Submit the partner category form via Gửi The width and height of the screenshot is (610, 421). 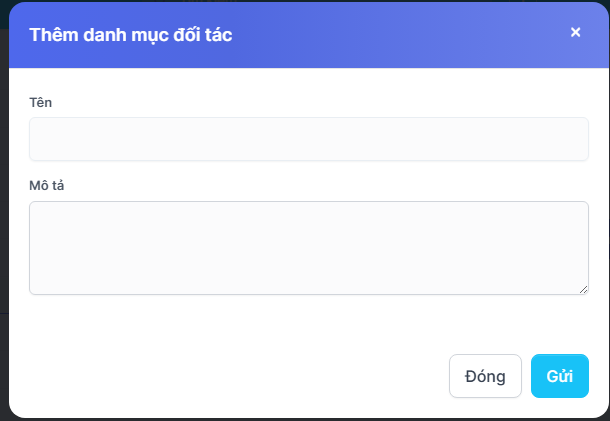[x=559, y=376]
